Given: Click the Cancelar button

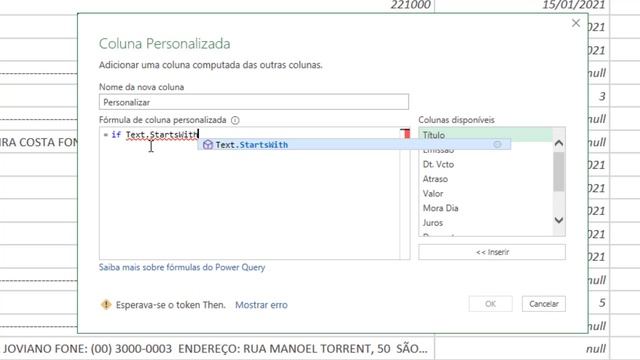Looking at the screenshot, I should [544, 304].
